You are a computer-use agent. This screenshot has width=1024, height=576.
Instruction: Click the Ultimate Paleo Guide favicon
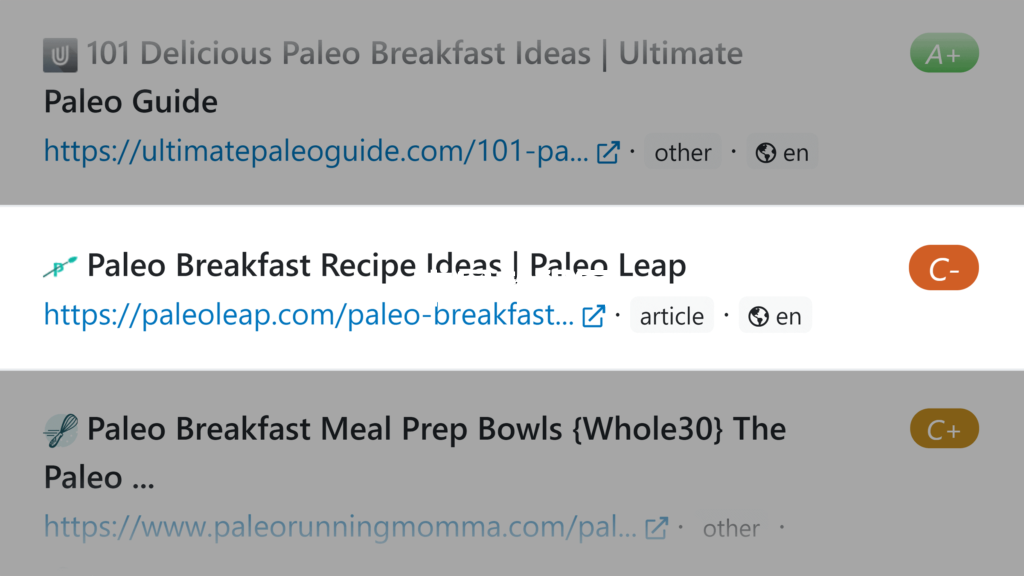60,55
